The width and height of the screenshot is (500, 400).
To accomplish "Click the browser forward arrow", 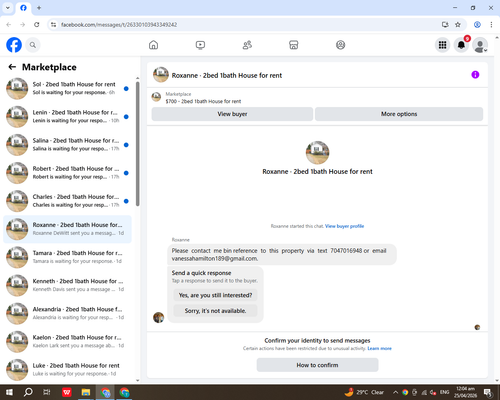I will [x=23, y=25].
